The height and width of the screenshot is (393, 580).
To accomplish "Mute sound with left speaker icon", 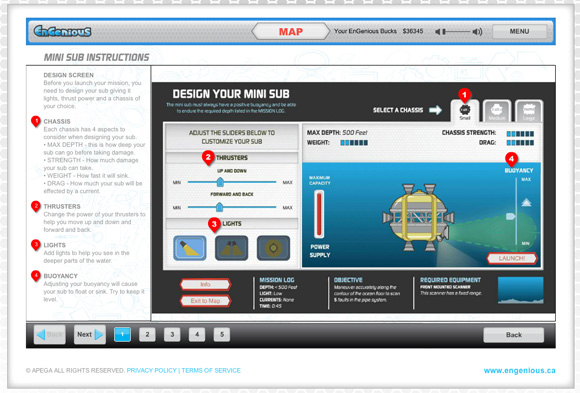I will pos(438,32).
